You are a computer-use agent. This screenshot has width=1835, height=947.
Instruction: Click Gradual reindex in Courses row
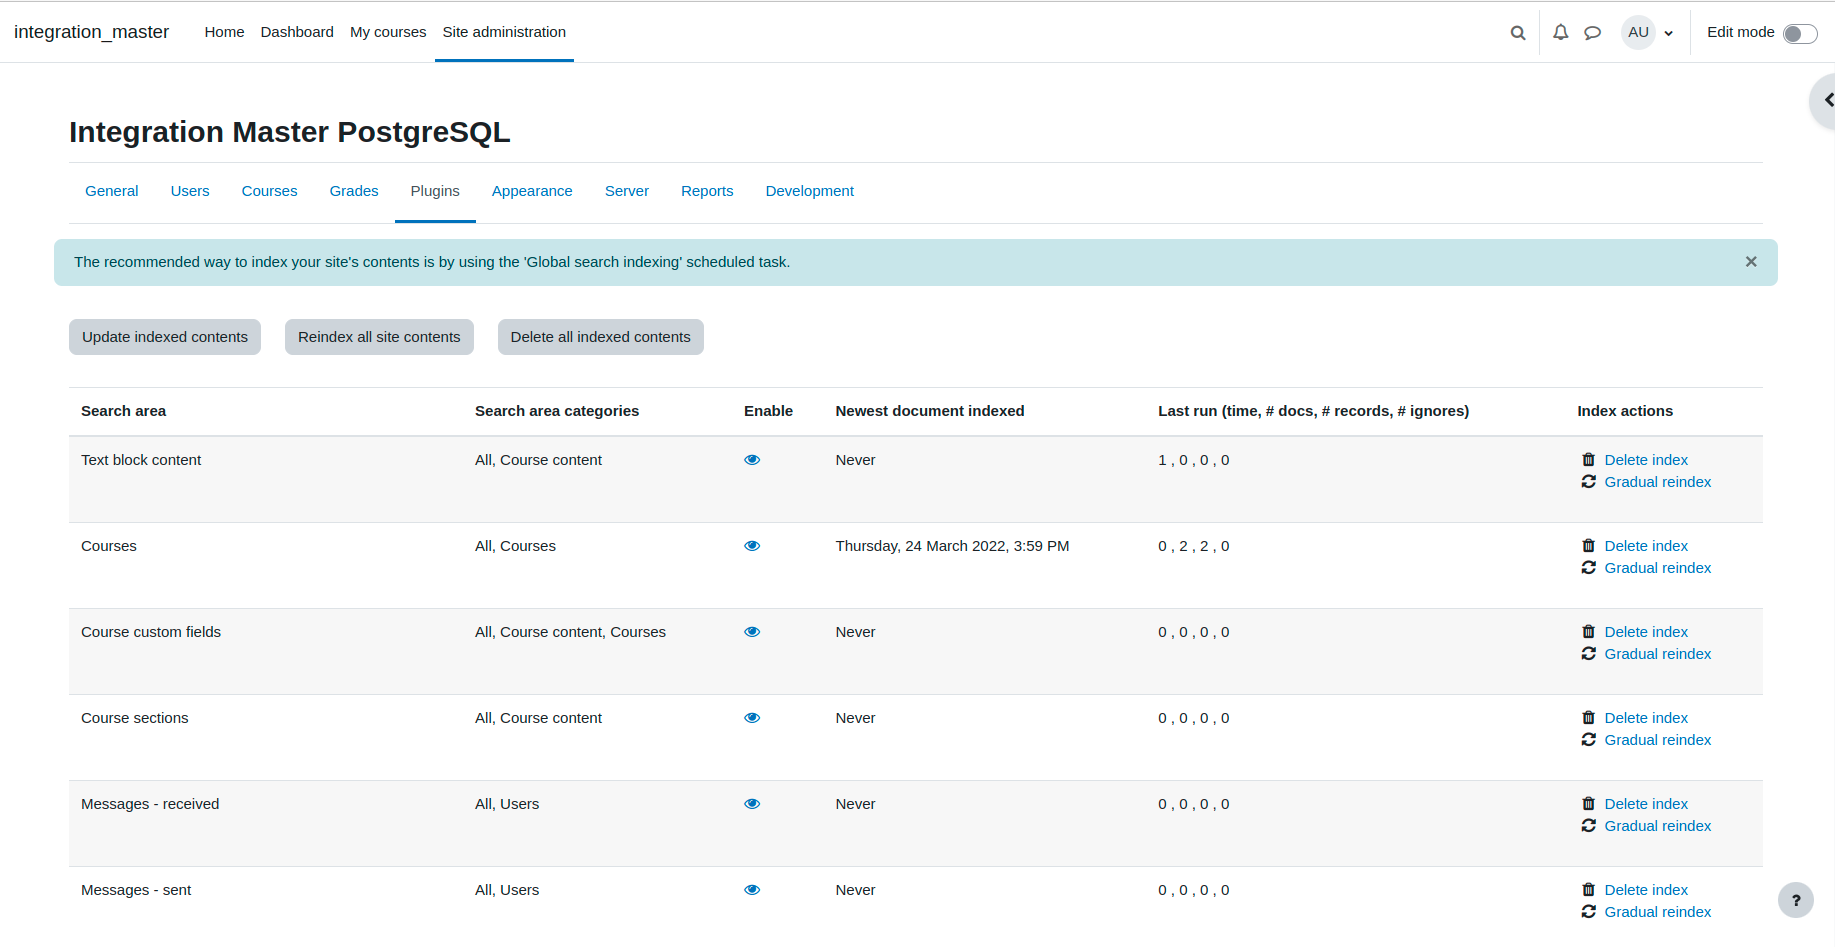[1658, 568]
